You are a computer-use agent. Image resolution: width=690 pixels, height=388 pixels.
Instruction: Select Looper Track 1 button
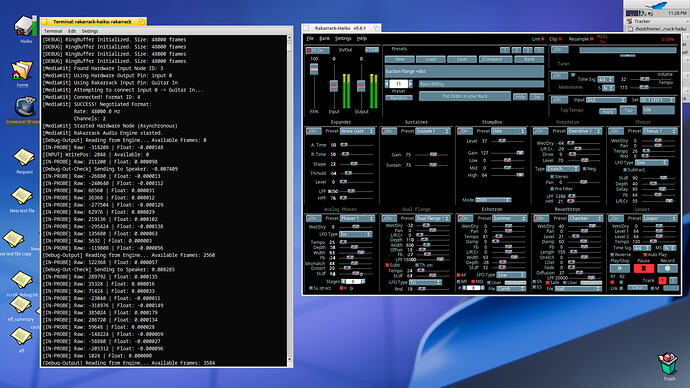click(x=662, y=280)
